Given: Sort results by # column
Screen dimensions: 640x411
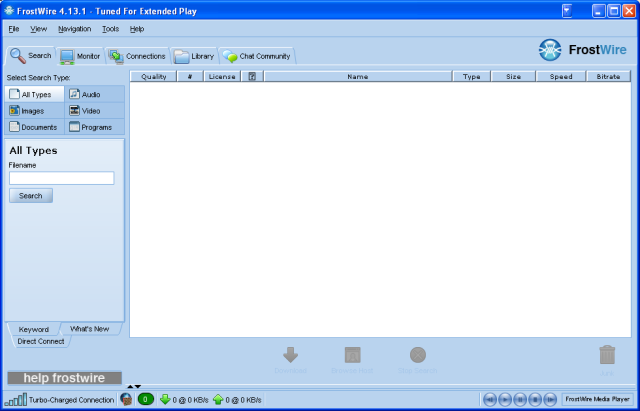Looking at the screenshot, I should (190, 76).
